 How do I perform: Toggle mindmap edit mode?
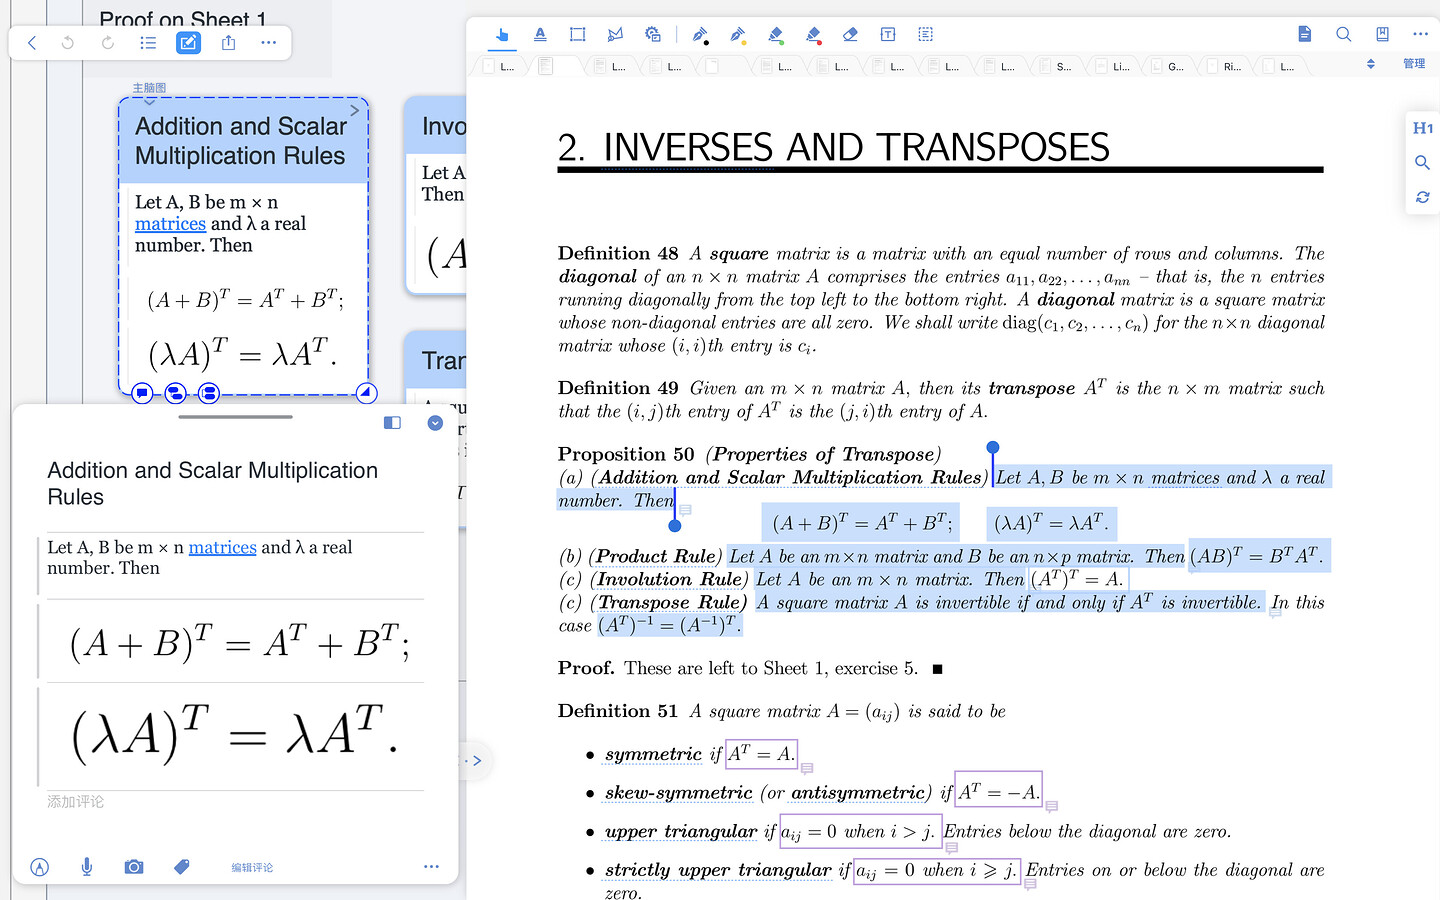click(188, 43)
